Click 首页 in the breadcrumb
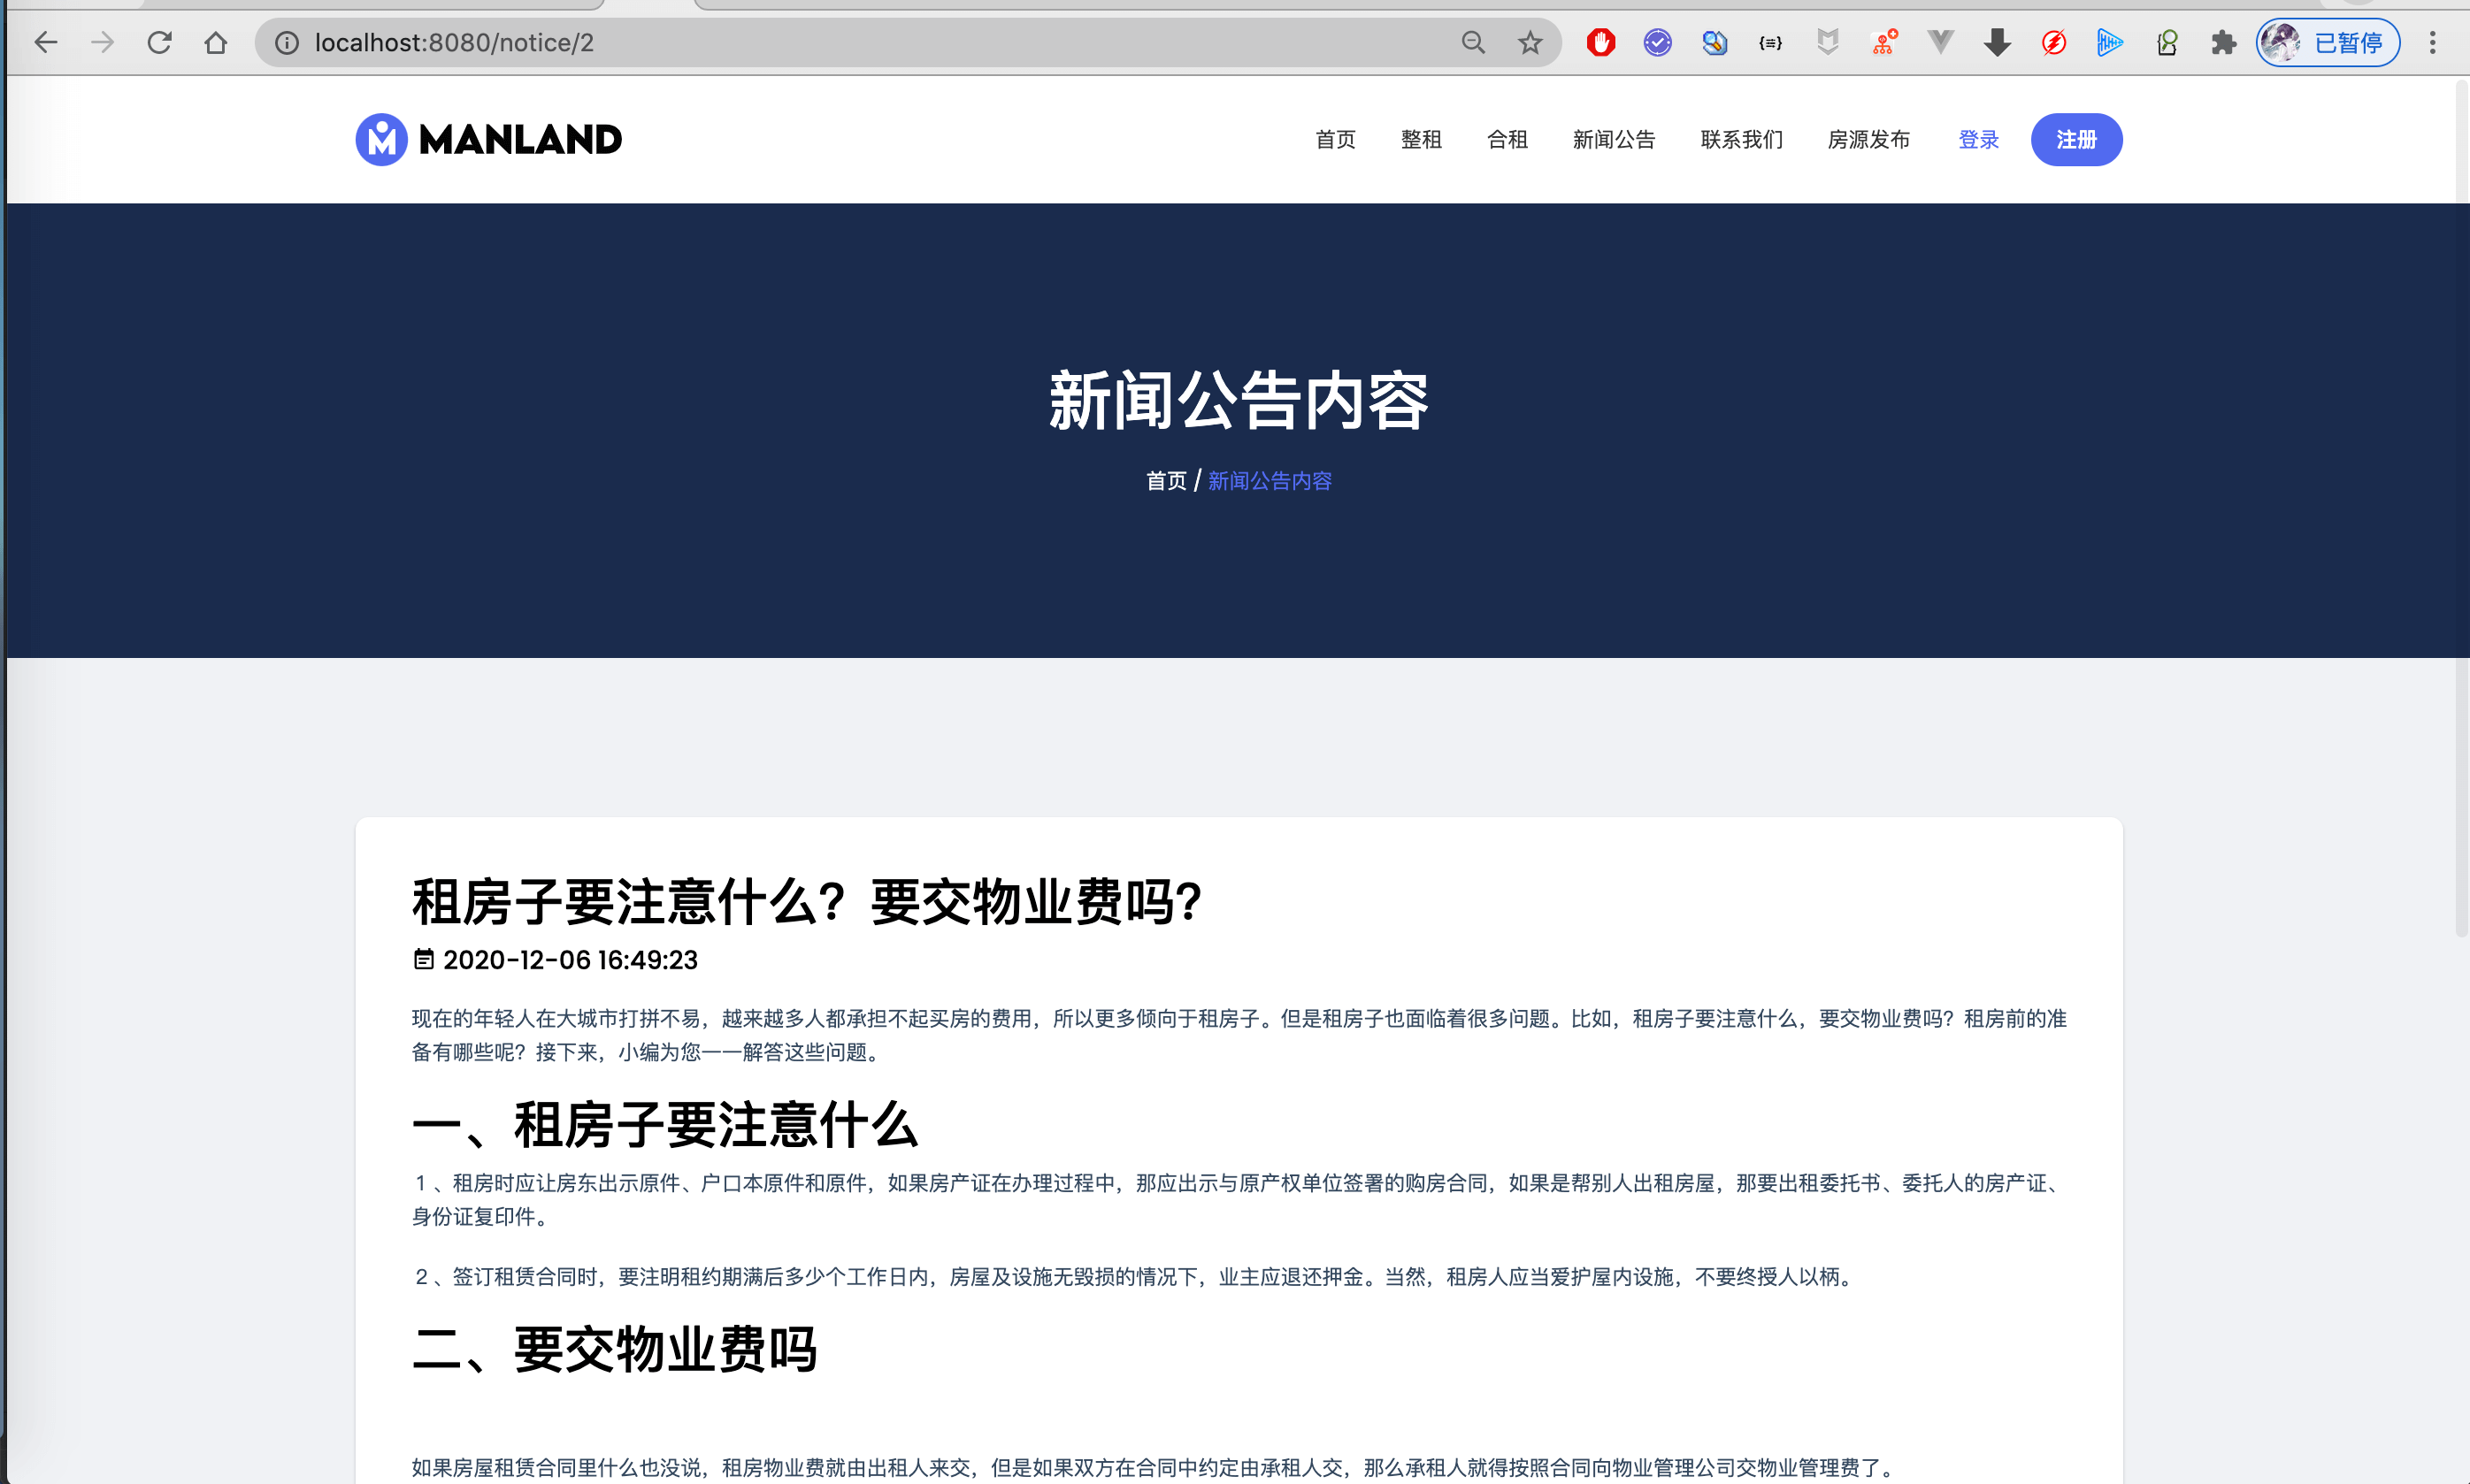The width and height of the screenshot is (2470, 1484). point(1166,481)
